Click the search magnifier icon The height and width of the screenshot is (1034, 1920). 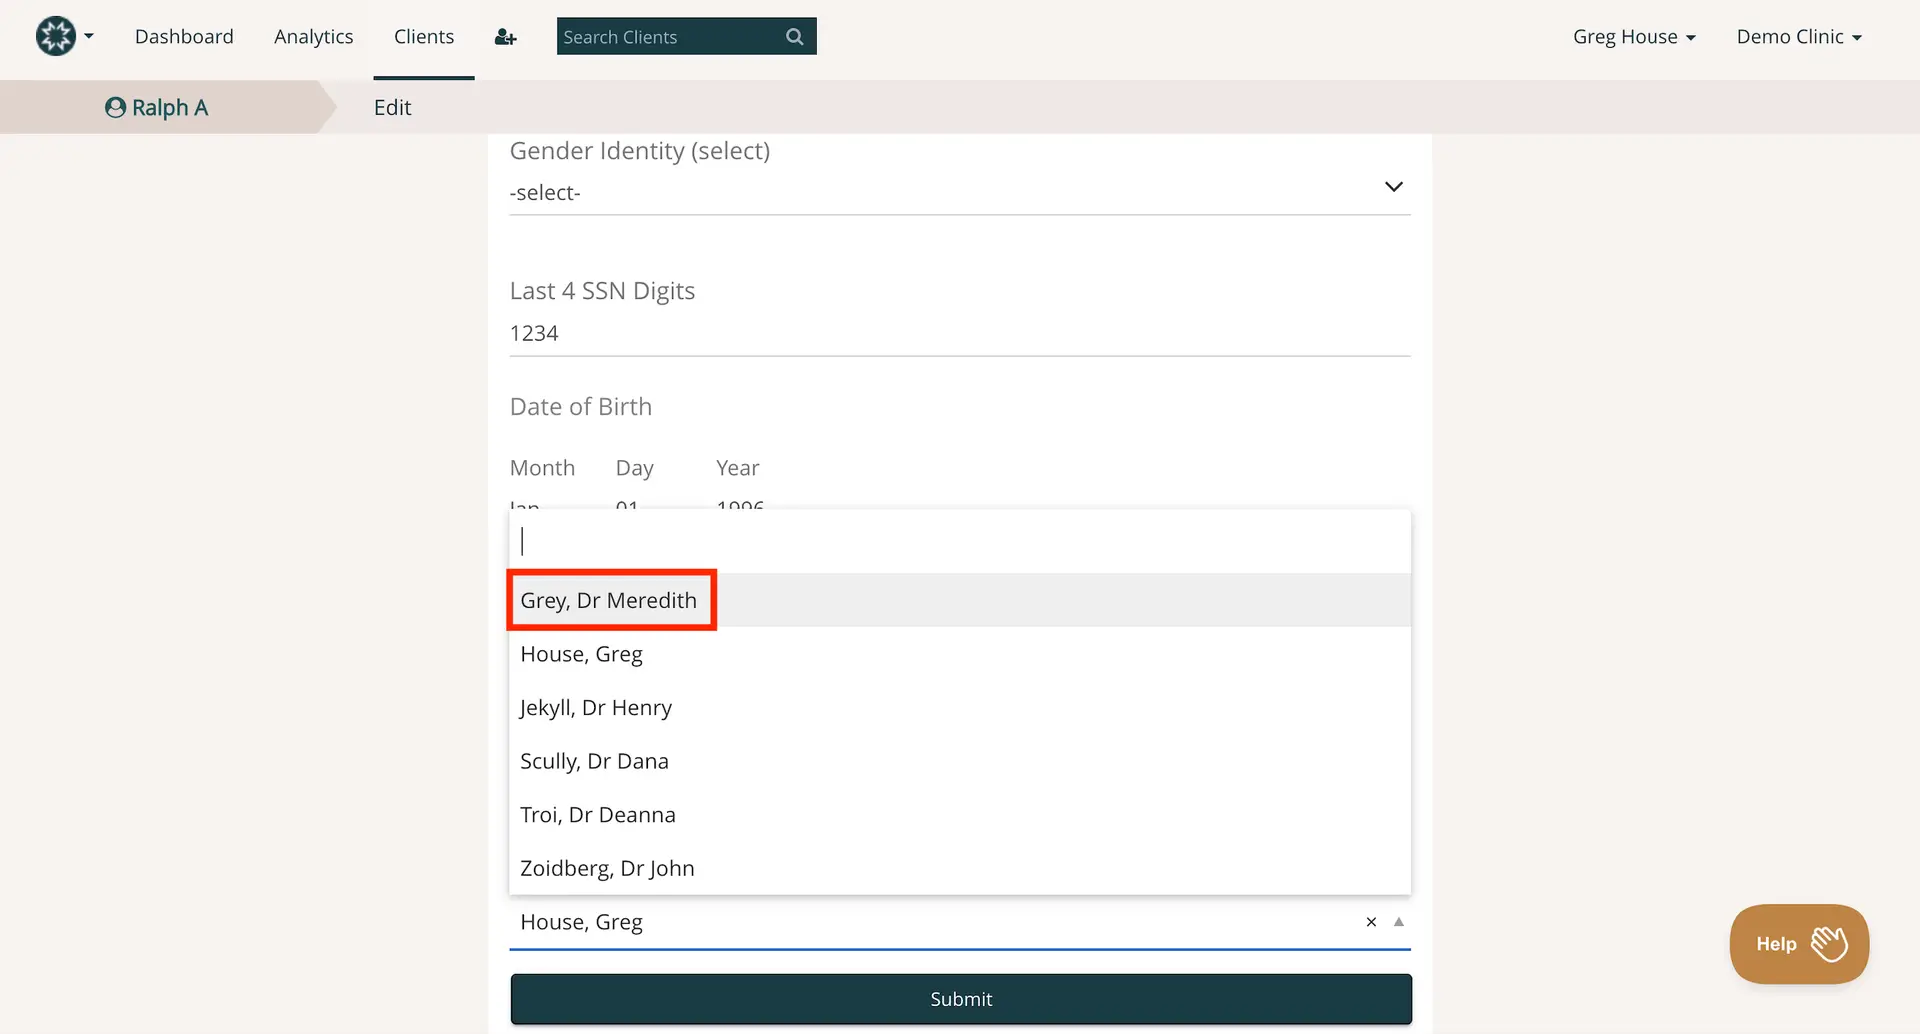(x=793, y=36)
